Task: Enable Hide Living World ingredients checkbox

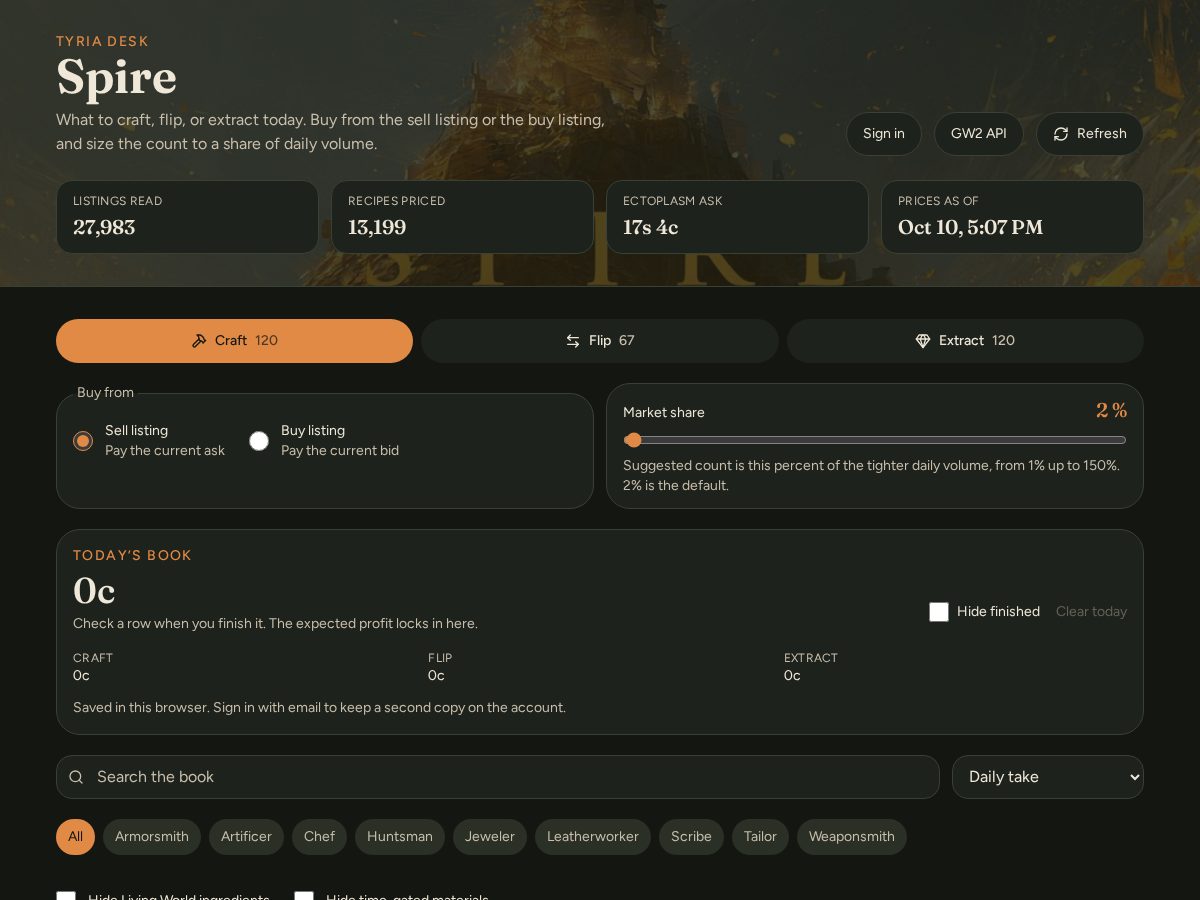Action: [x=66, y=896]
